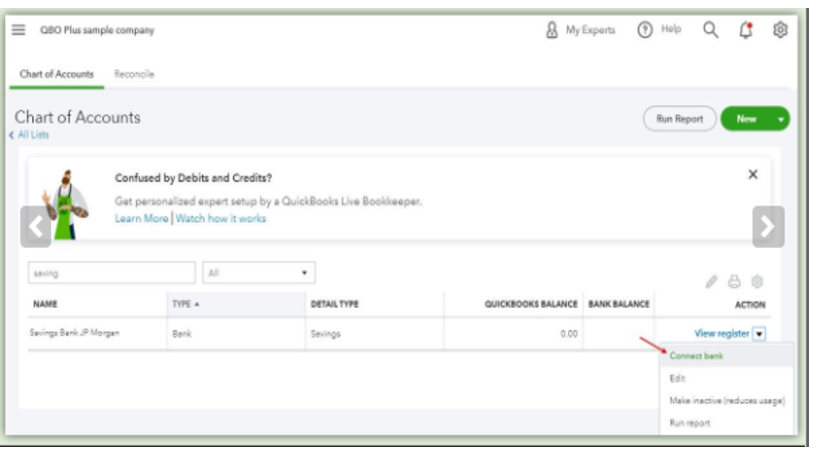Sort by the Type column header
821x468 pixels.
[x=185, y=304]
